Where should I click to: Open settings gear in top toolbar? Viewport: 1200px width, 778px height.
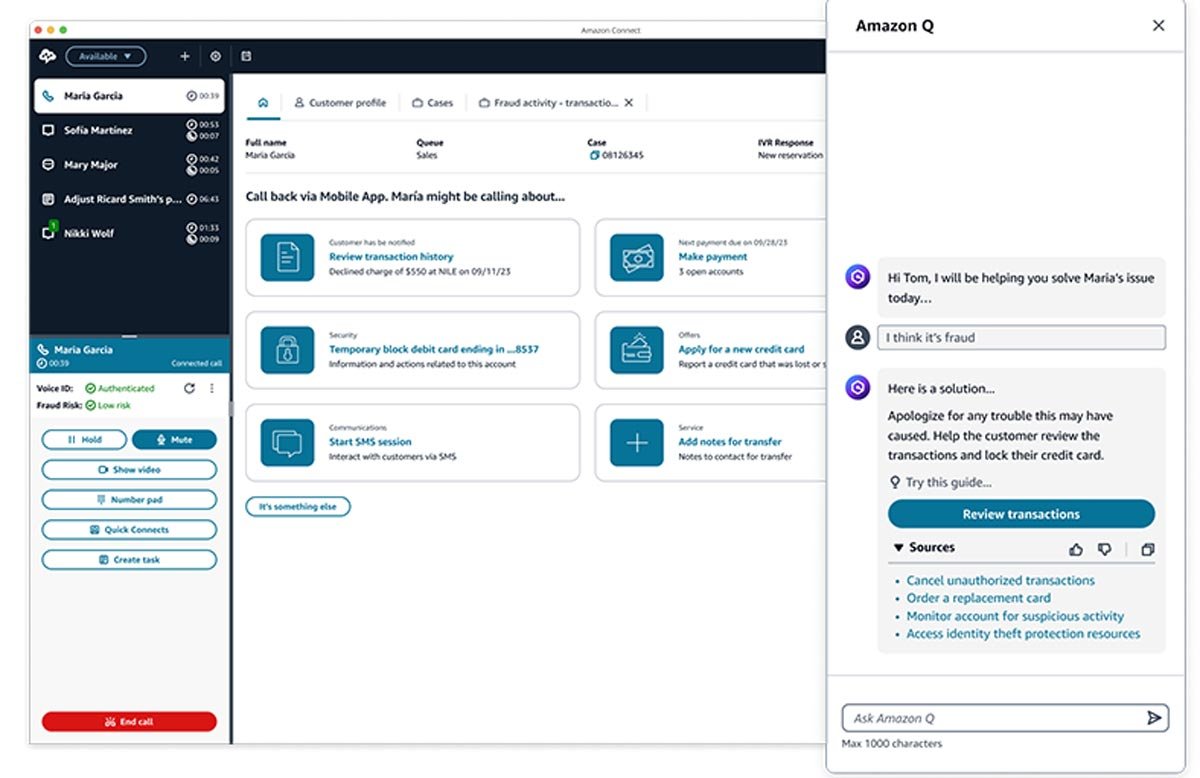(215, 57)
